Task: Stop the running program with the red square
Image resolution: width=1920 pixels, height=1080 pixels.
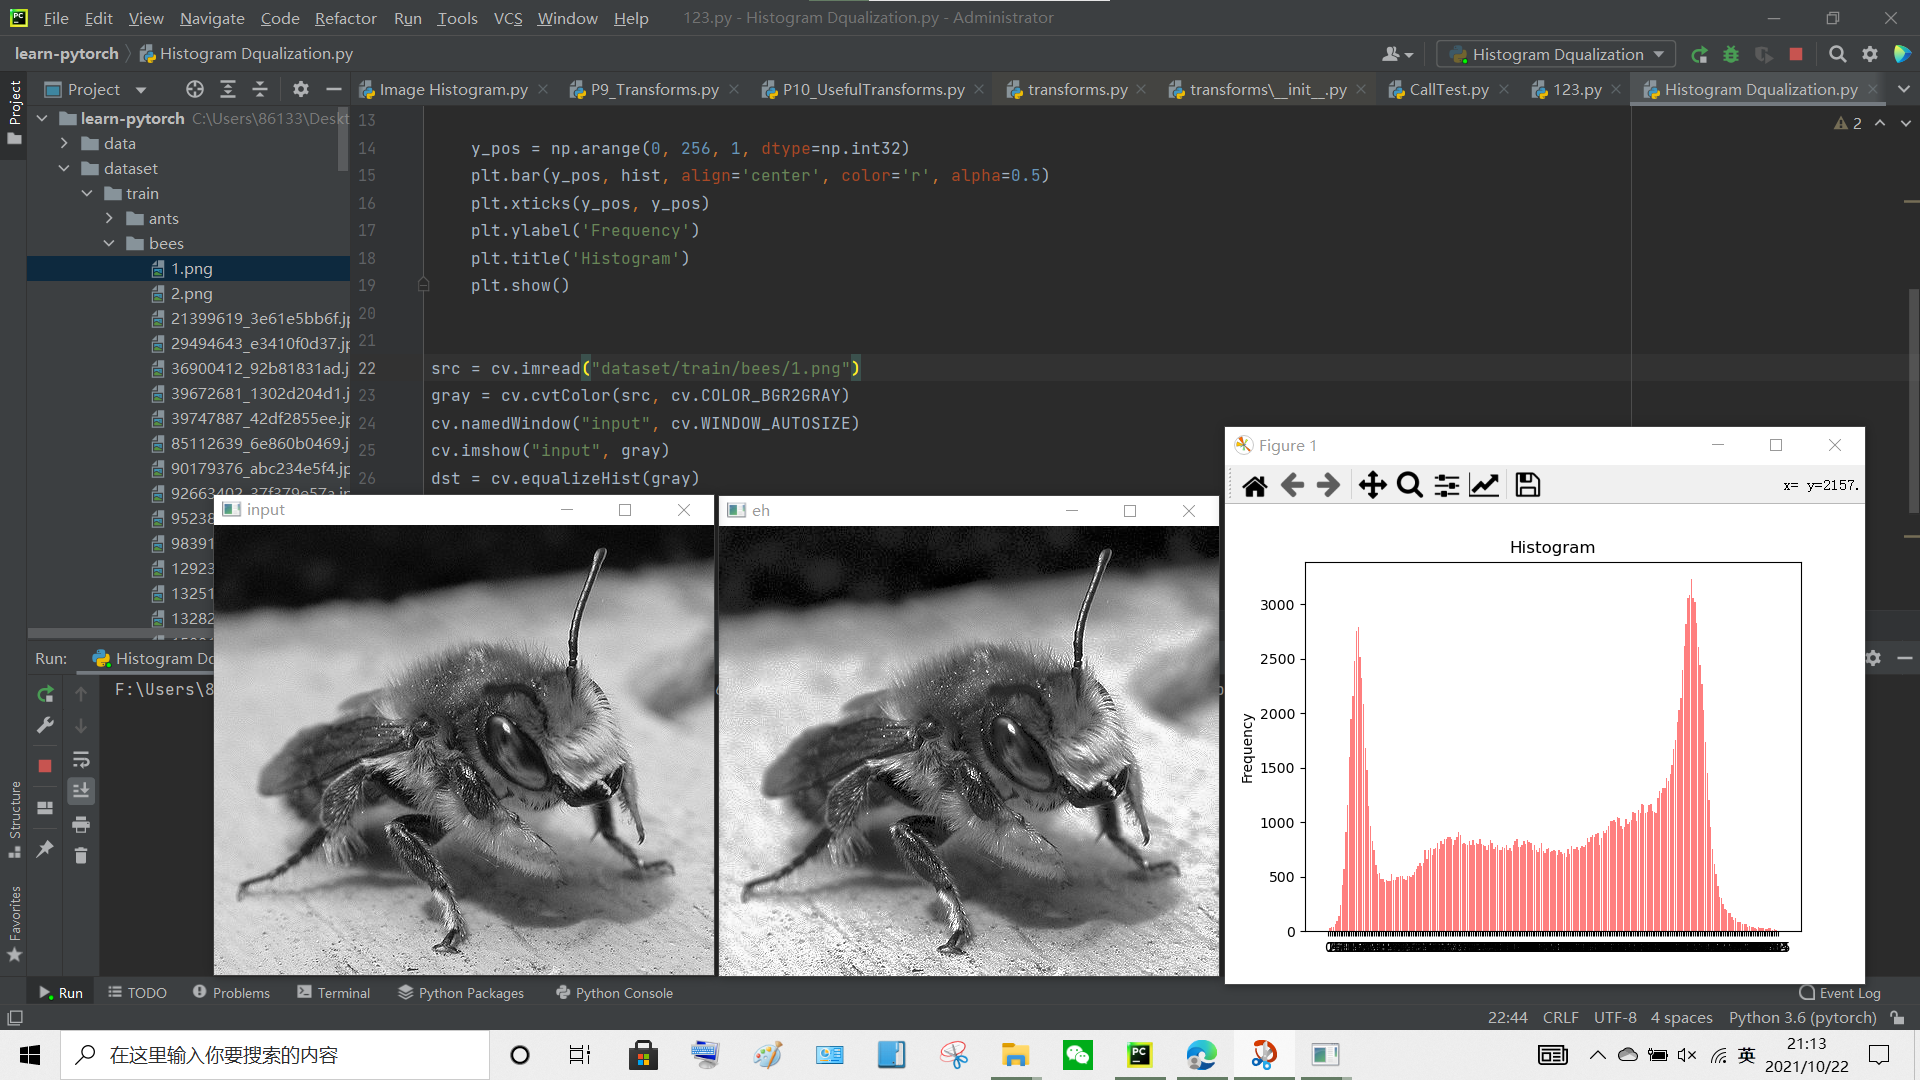Action: [x=1796, y=54]
